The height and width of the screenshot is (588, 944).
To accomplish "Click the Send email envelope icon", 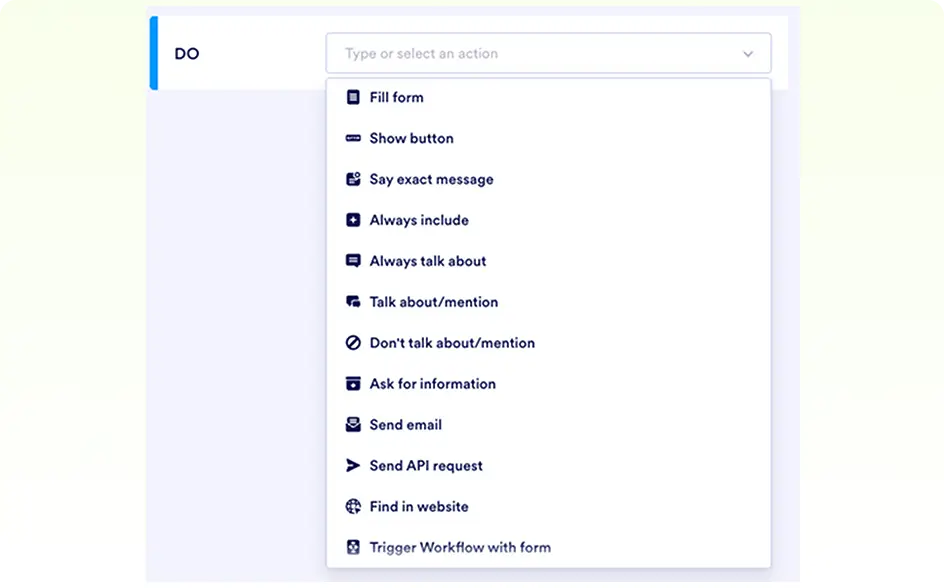I will click(x=352, y=425).
